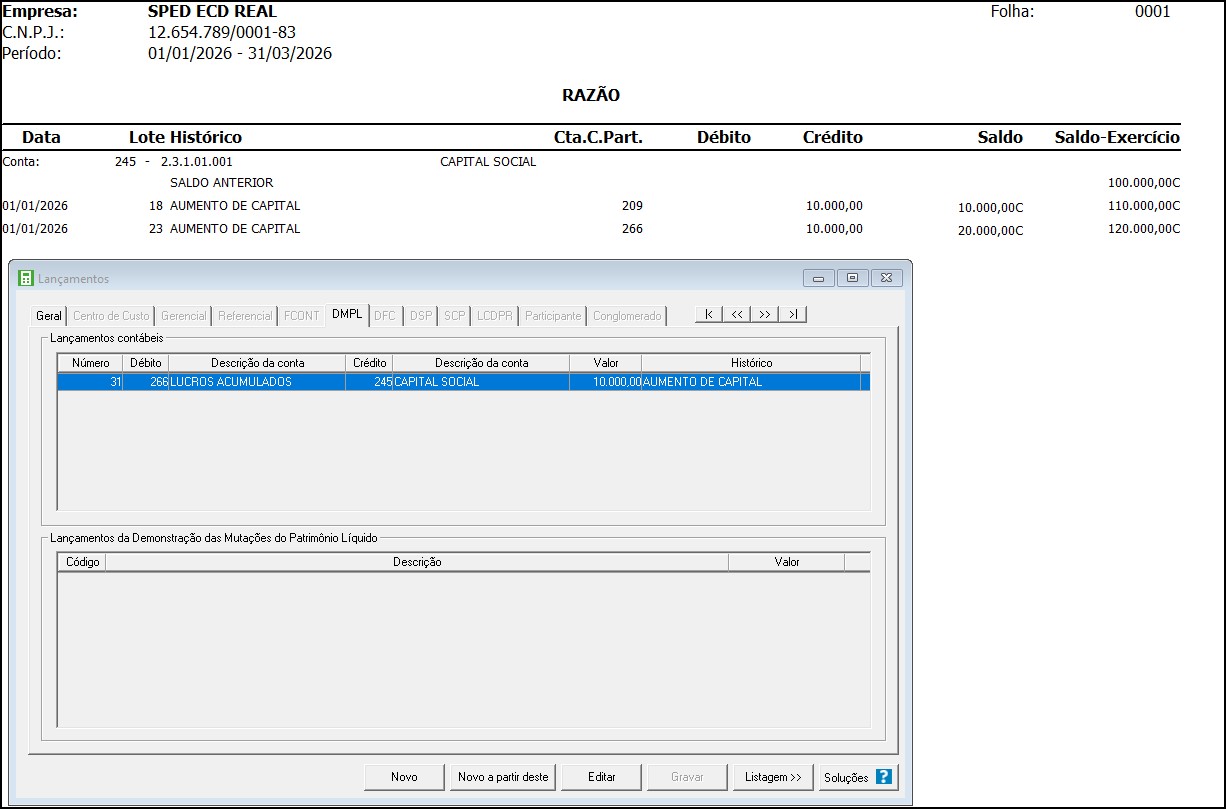This screenshot has width=1226, height=809.
Task: Maximize the Lançamentos window
Action: (x=852, y=278)
